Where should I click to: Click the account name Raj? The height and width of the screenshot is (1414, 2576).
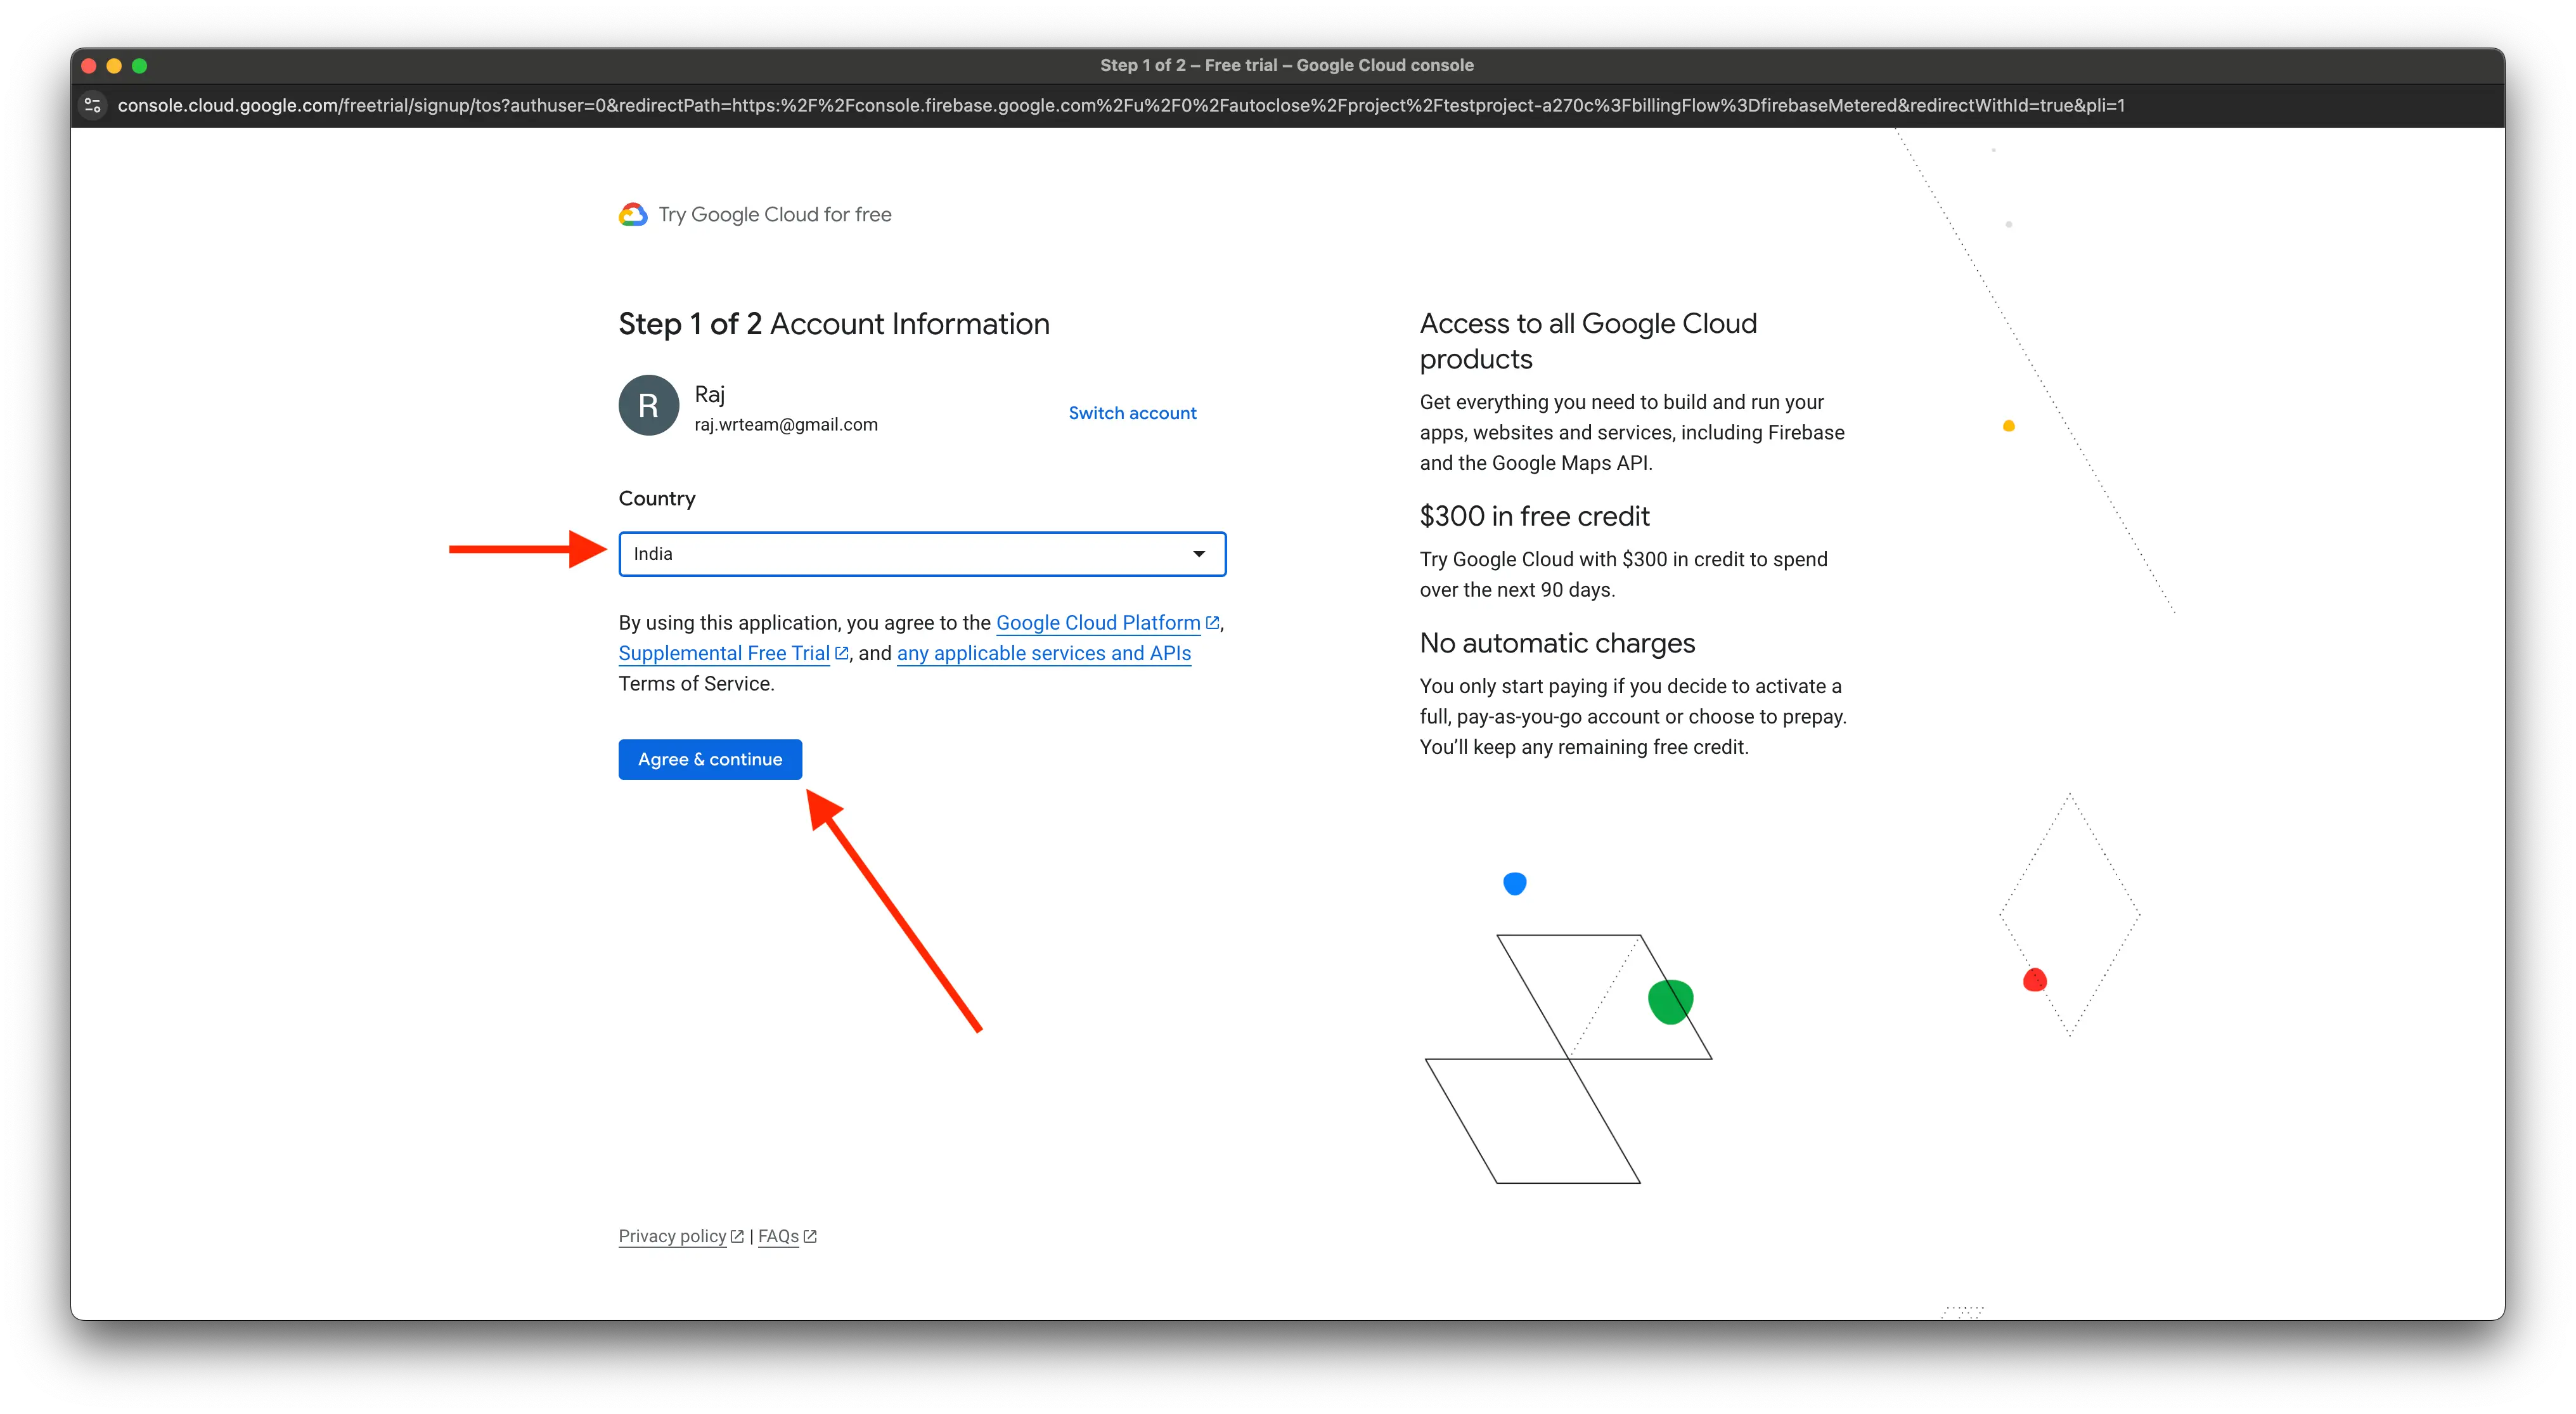pos(710,394)
